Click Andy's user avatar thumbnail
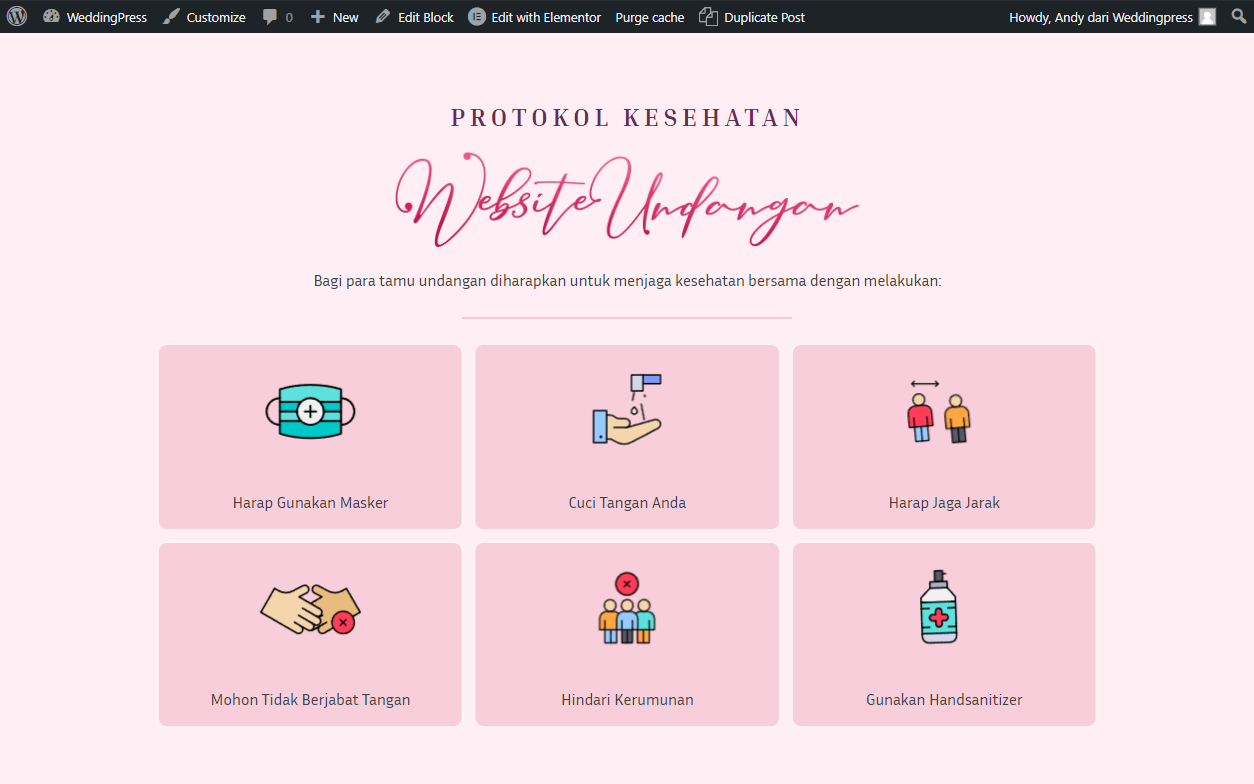 click(x=1206, y=17)
